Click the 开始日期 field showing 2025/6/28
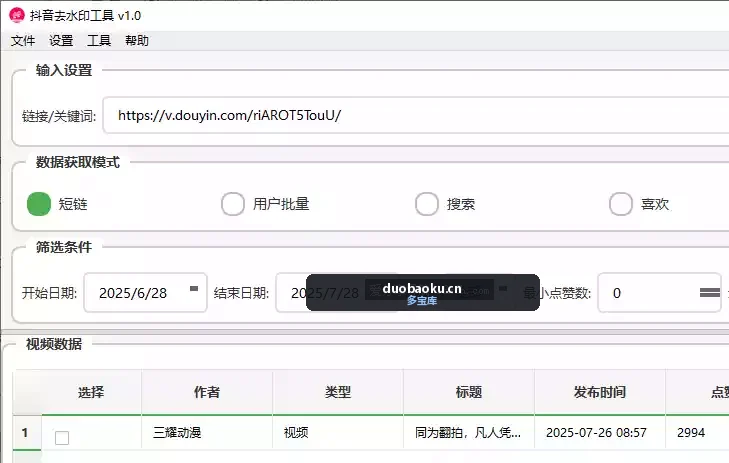The image size is (729, 463). (145, 293)
